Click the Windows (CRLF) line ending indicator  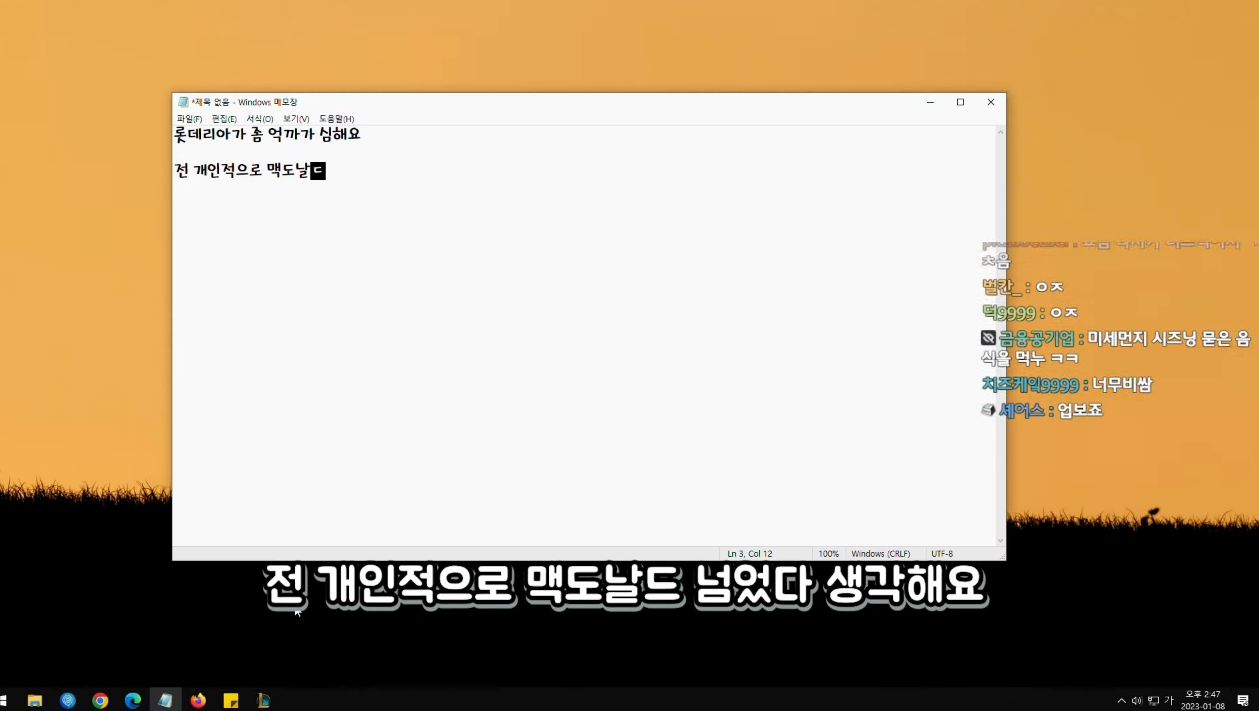click(x=881, y=553)
